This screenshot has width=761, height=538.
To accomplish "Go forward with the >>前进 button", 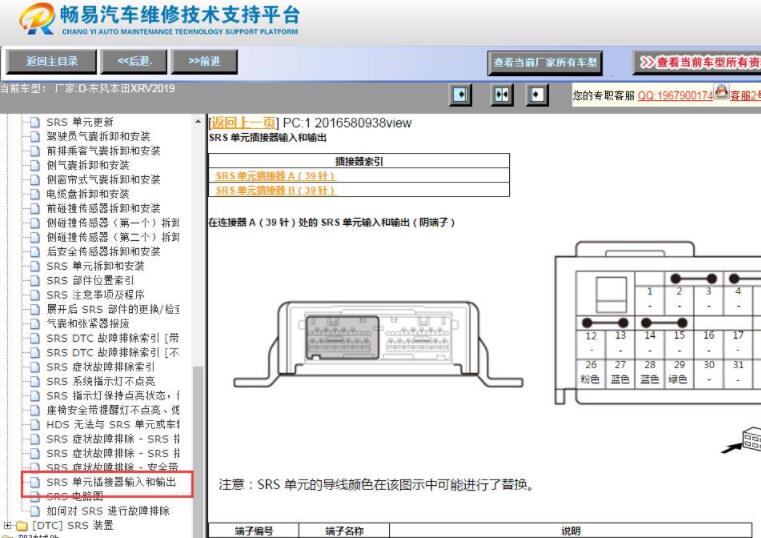I will pyautogui.click(x=204, y=62).
